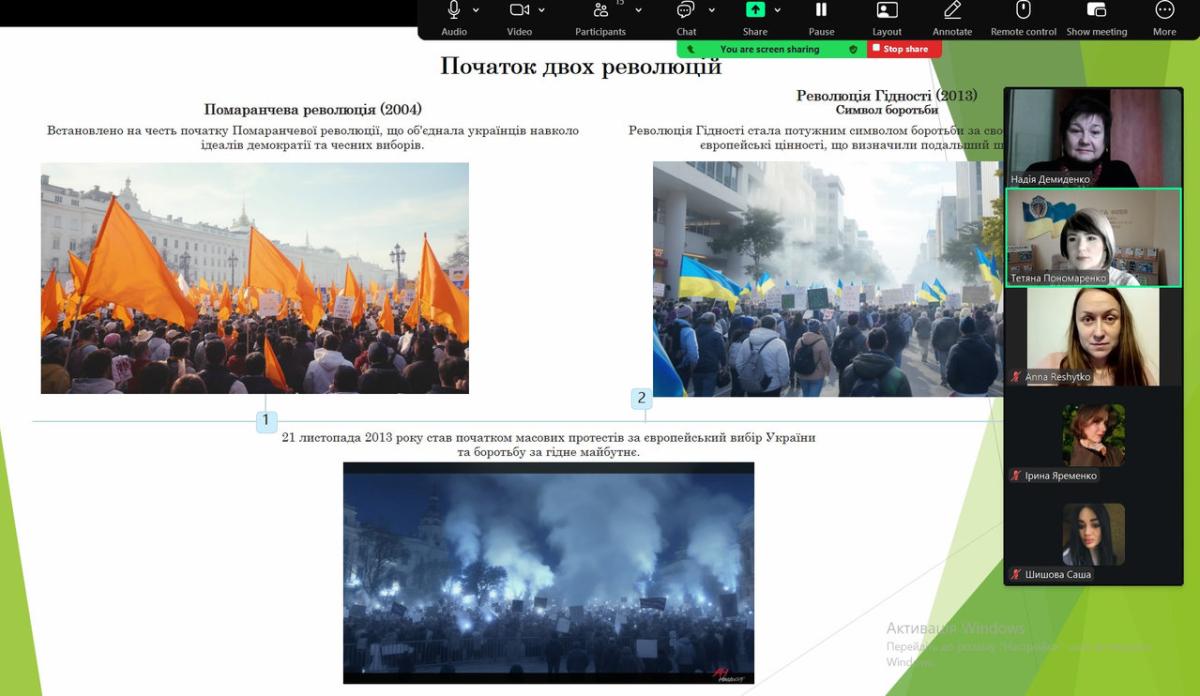Click the 'Символ боротьби' subtitle

[887, 109]
